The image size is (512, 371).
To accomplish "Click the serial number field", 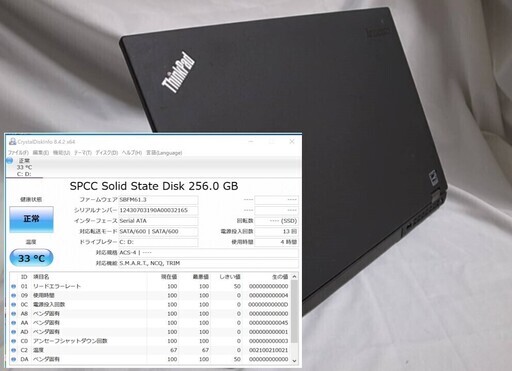I will click(158, 210).
